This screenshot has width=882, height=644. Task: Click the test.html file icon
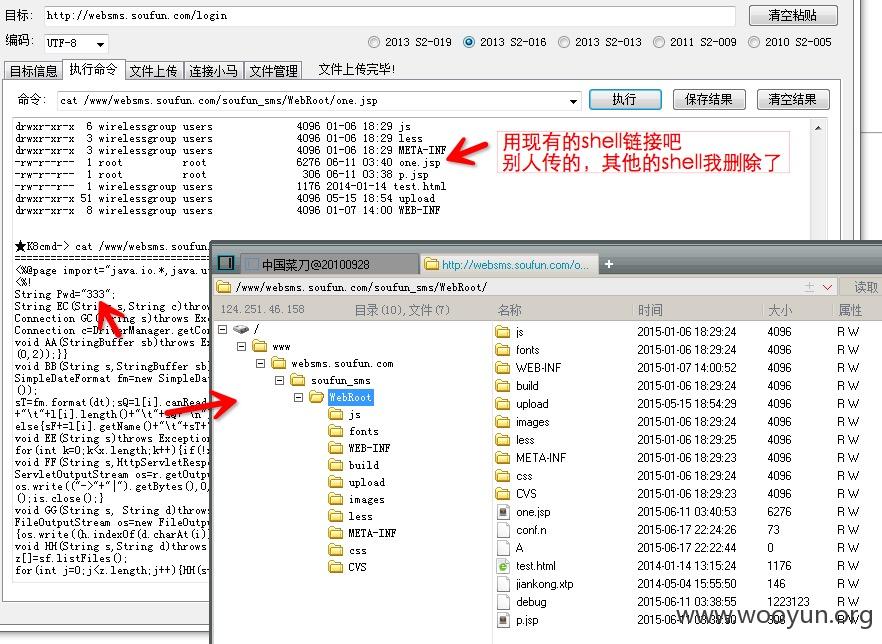pyautogui.click(x=503, y=566)
